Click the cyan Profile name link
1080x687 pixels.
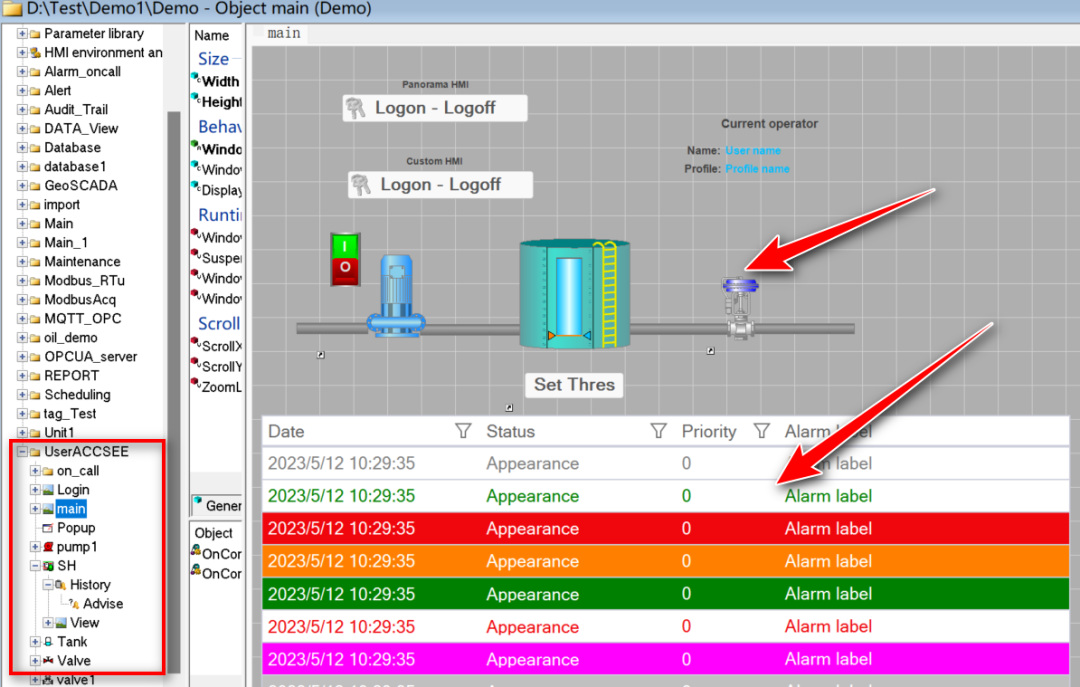[757, 169]
